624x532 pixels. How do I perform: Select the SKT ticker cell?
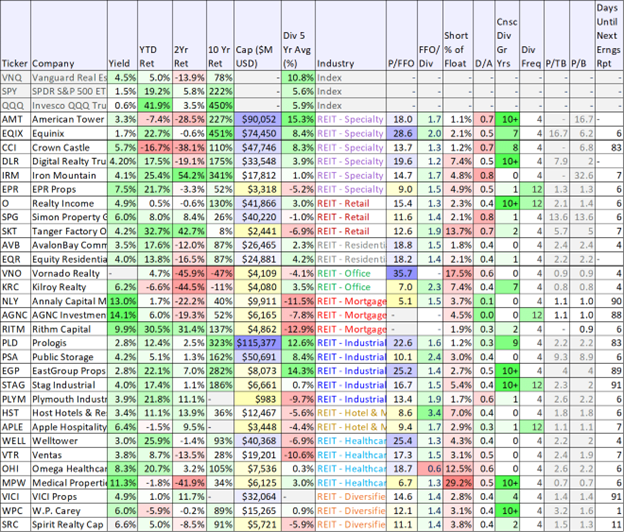[x=15, y=231]
